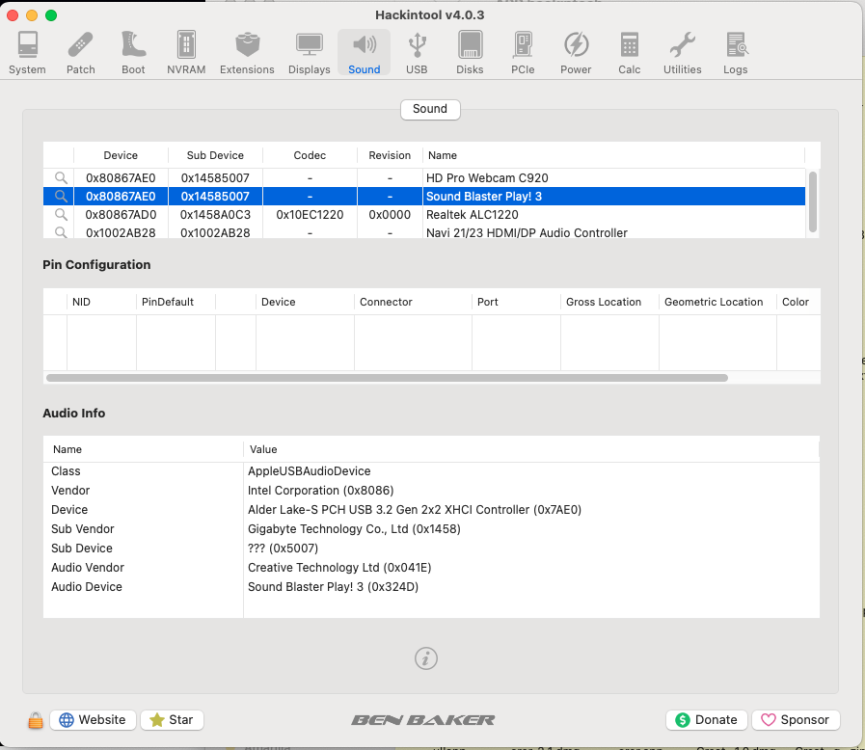Open the Displays toolbar section
This screenshot has width=865, height=750.
(309, 52)
